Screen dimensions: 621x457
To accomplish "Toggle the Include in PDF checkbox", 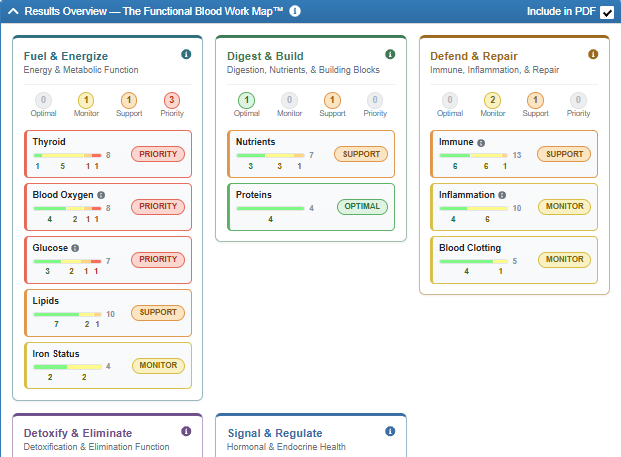I will click(607, 12).
